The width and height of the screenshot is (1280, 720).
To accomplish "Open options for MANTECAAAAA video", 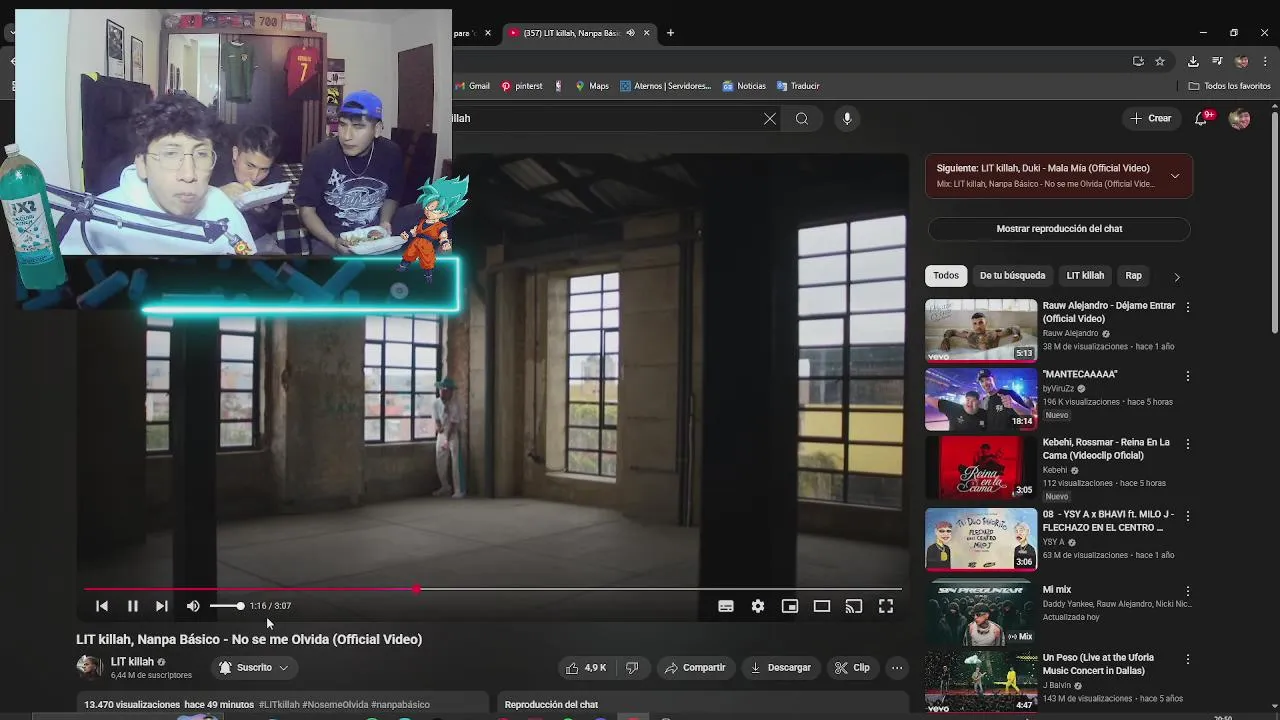I will 1188,376.
